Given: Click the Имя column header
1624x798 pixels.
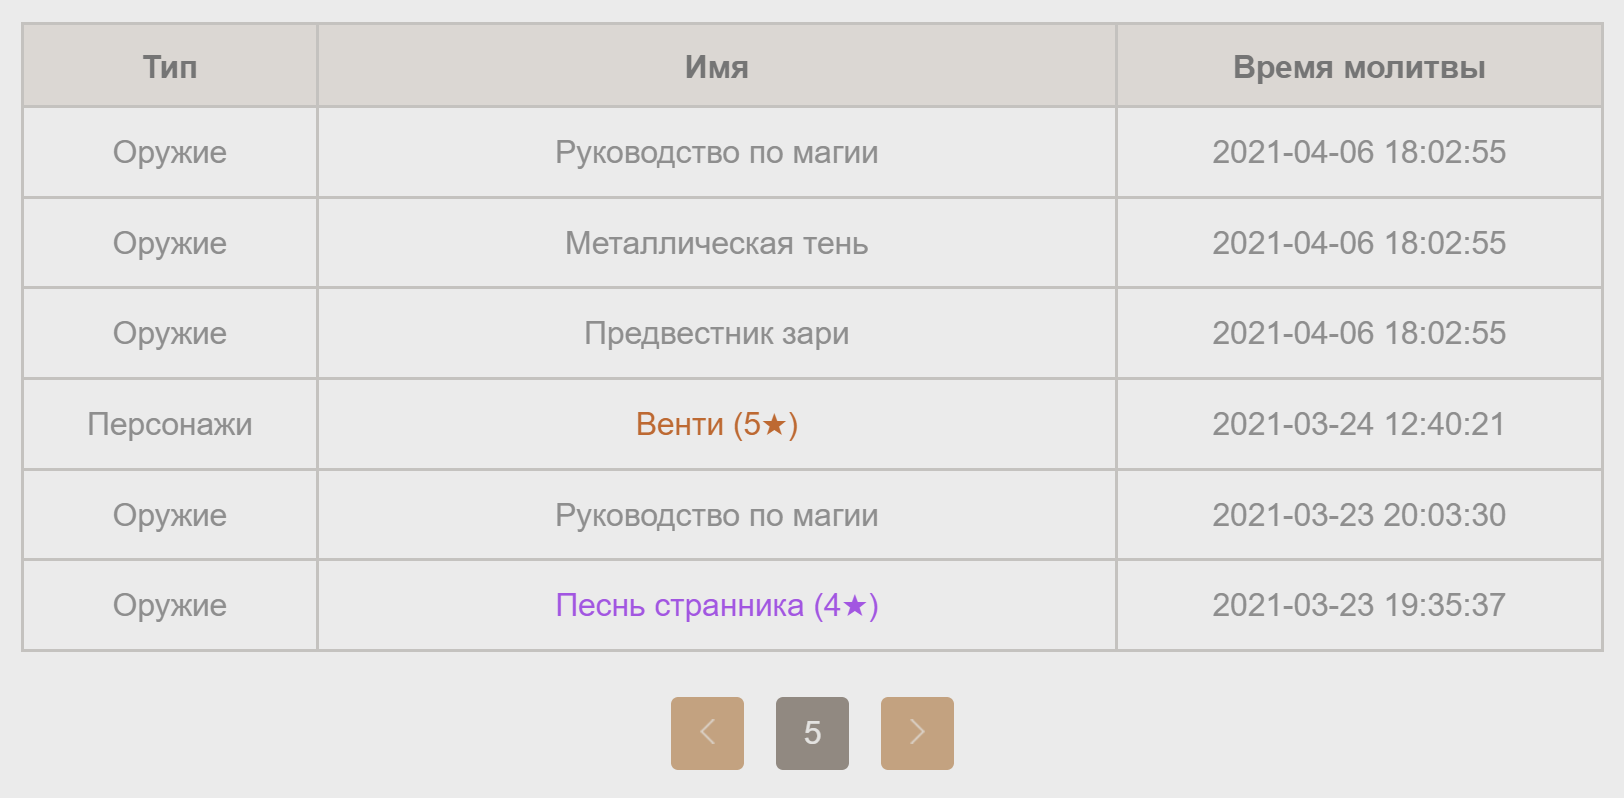Looking at the screenshot, I should point(716,67).
